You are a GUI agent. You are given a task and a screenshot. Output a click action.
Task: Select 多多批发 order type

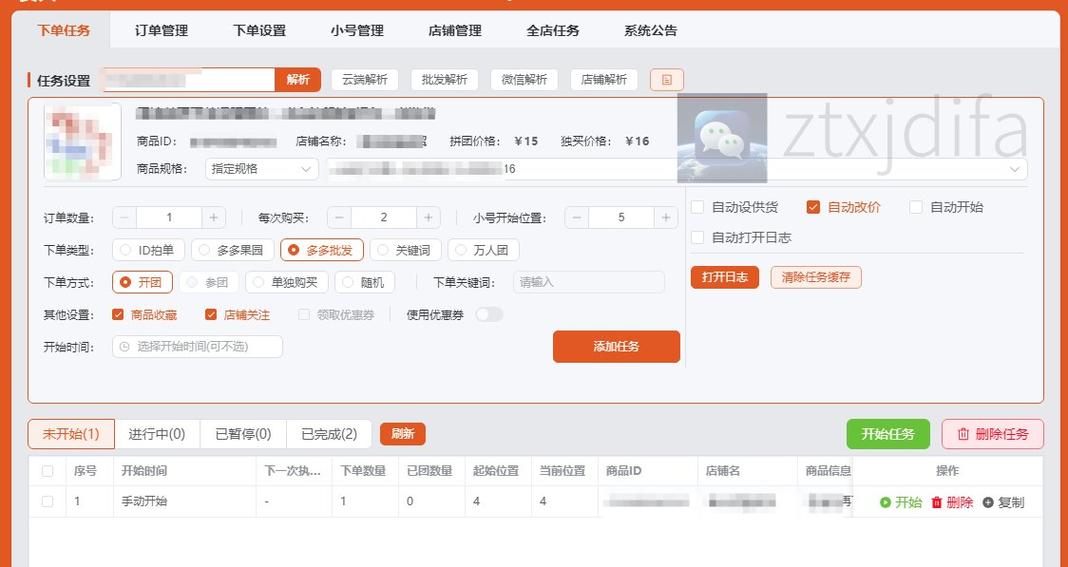click(x=321, y=250)
